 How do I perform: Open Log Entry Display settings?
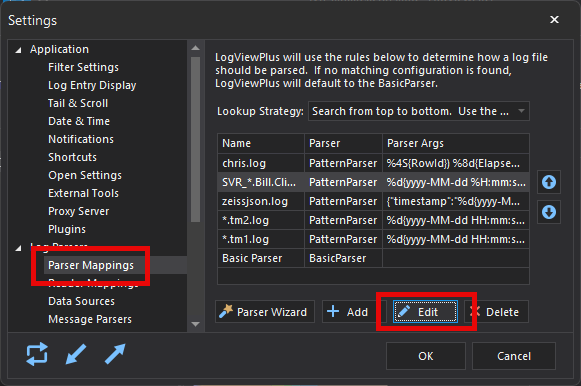[92, 85]
